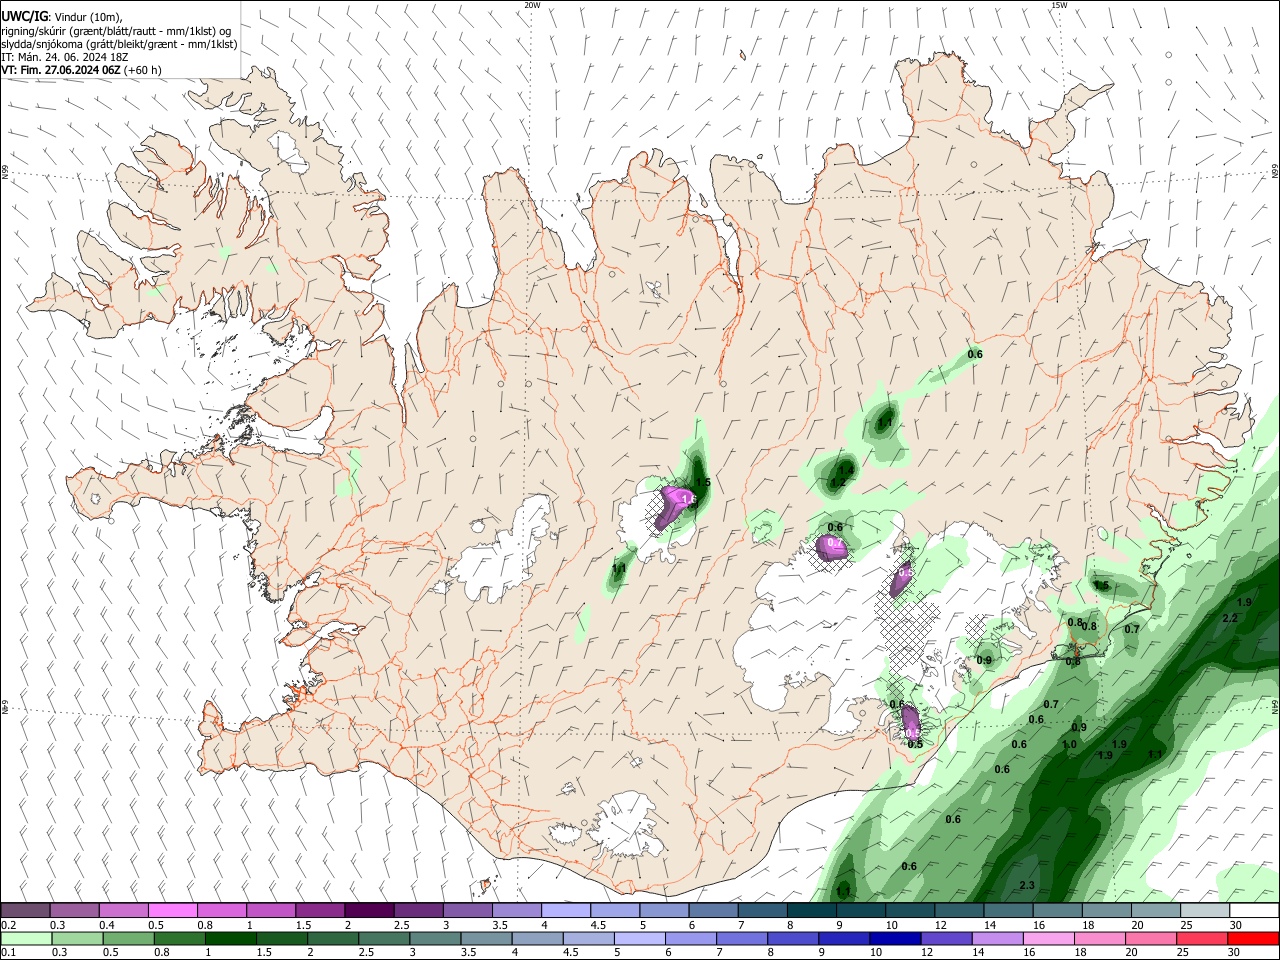1280x960 pixels.
Task: Click the 'VT: Fim. 27.06.2024 06Z' valid time
Action: tap(61, 70)
